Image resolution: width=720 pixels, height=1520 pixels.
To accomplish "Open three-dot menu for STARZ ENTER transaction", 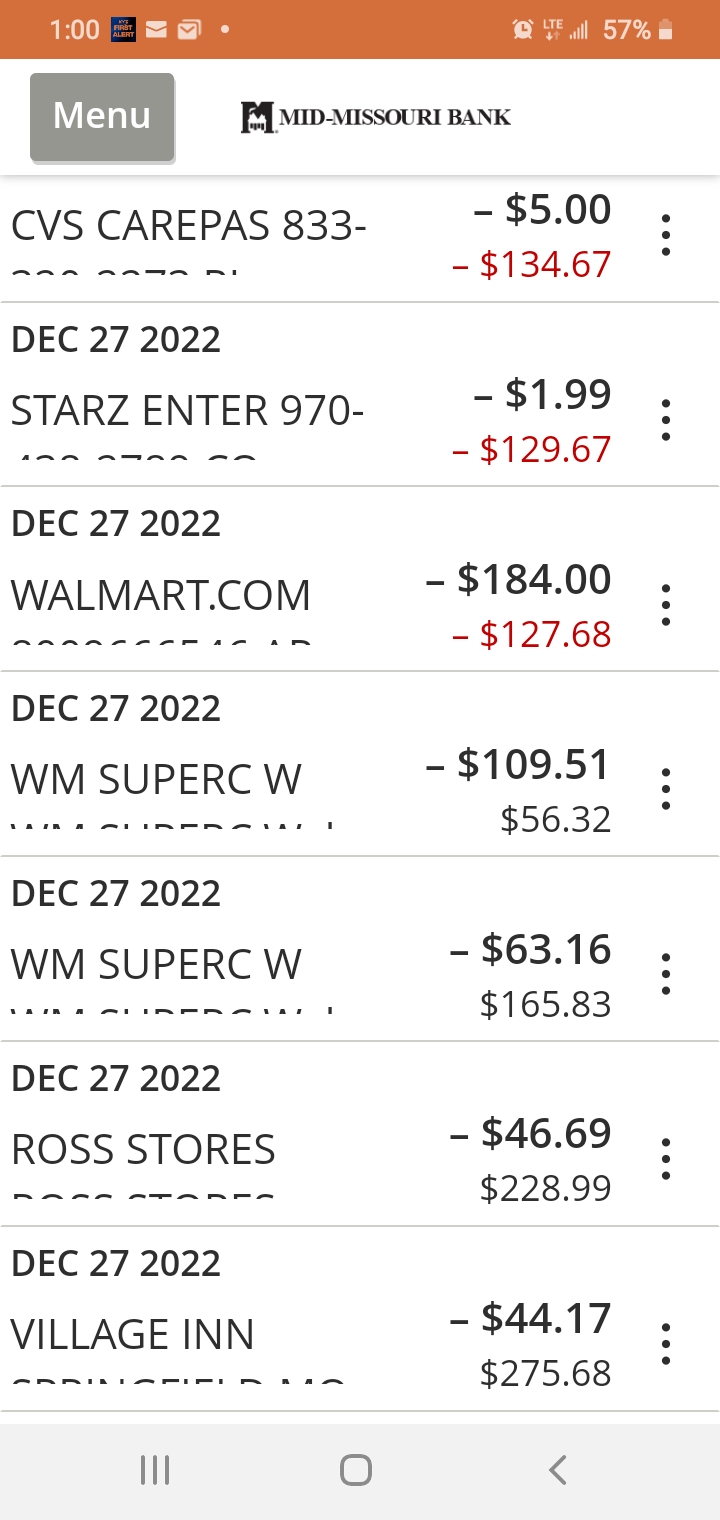I will coord(666,420).
